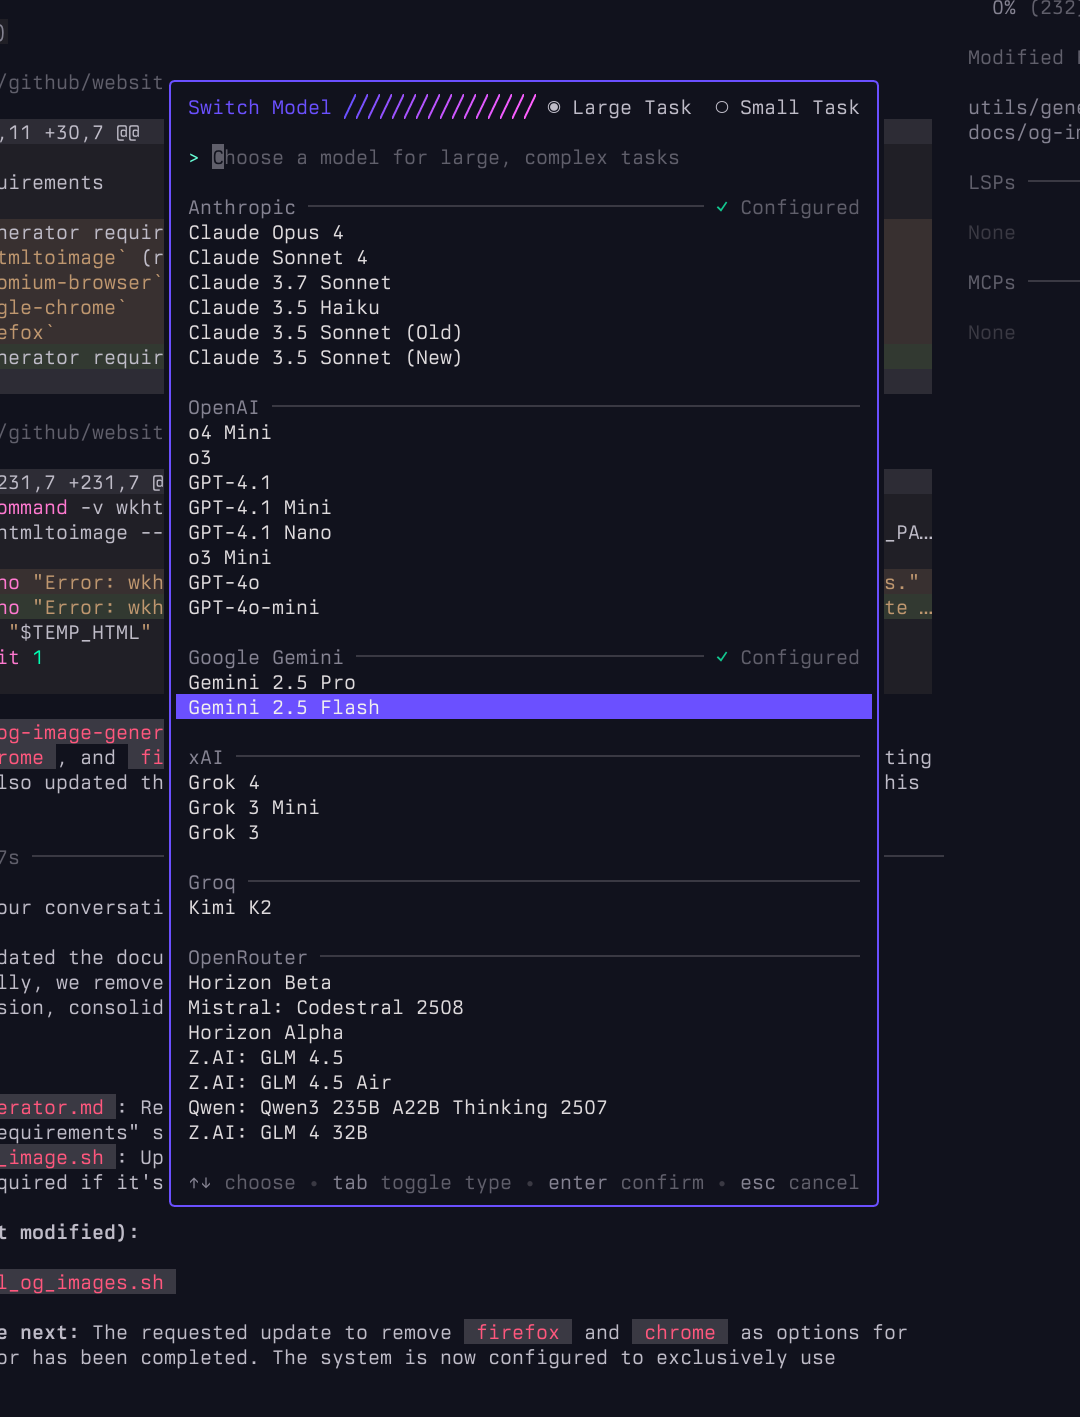The image size is (1080, 1417).
Task: Click the Anthropic Configured checkmark
Action: [722, 208]
